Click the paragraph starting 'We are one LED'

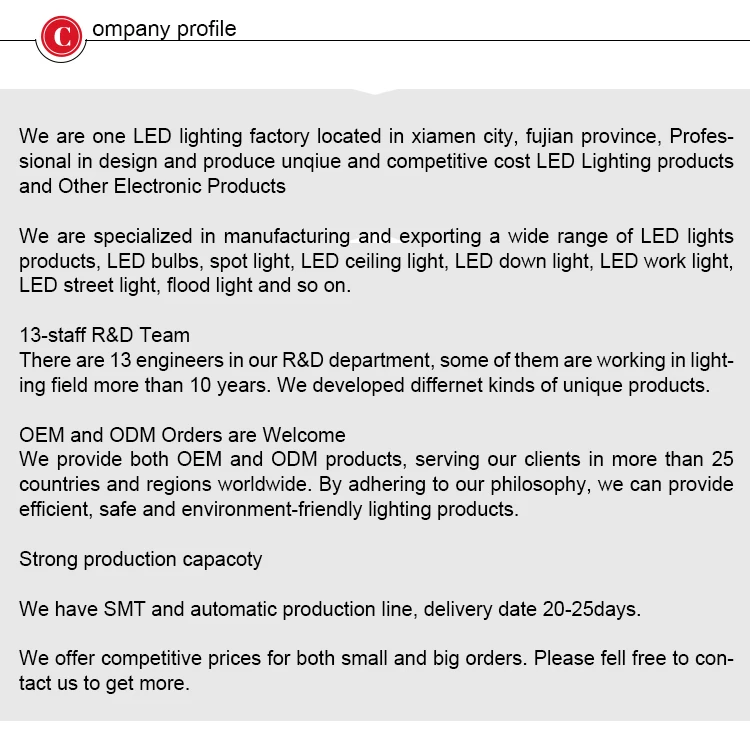[376, 161]
